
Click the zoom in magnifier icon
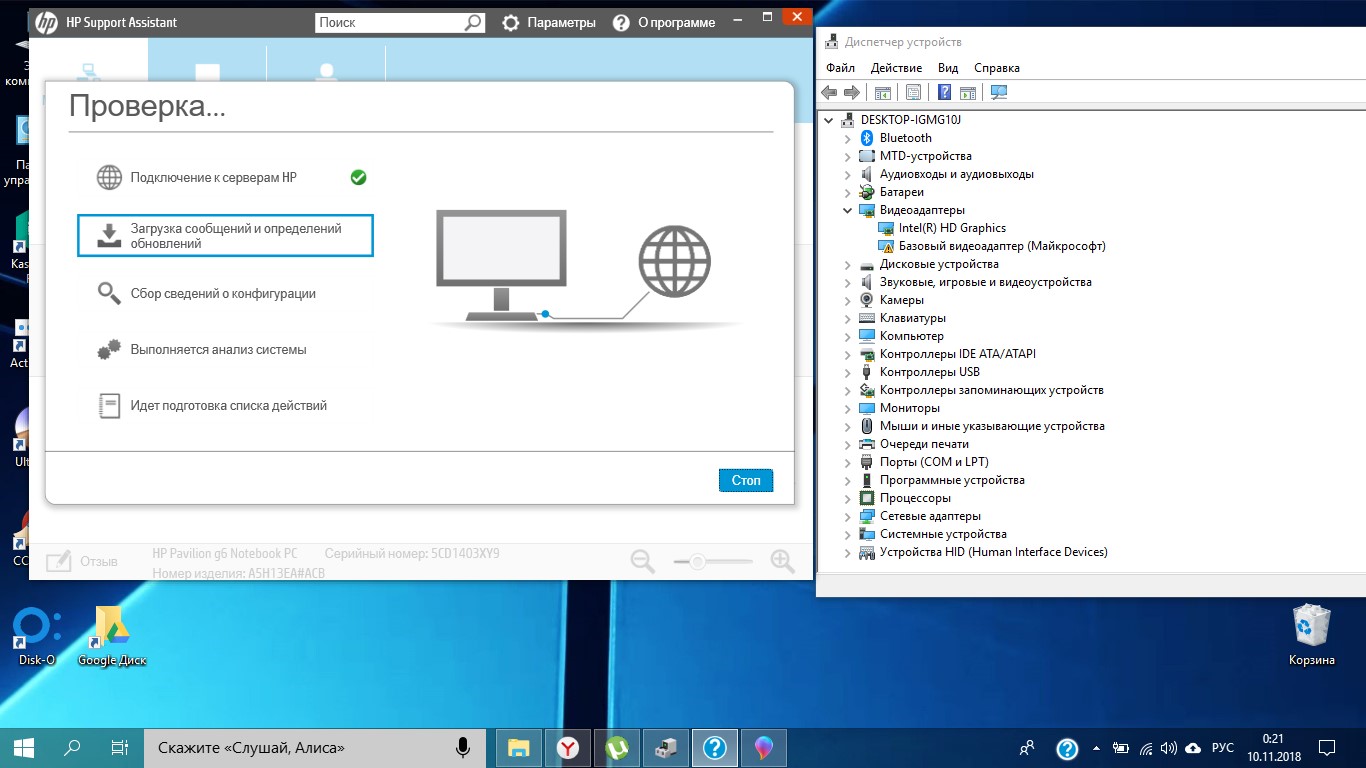[782, 561]
